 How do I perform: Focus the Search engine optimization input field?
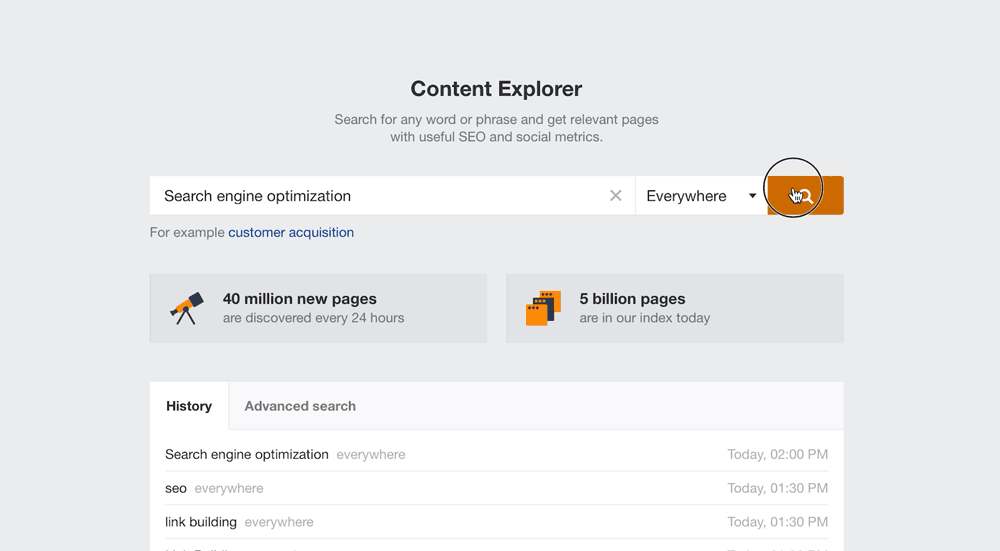coord(380,196)
